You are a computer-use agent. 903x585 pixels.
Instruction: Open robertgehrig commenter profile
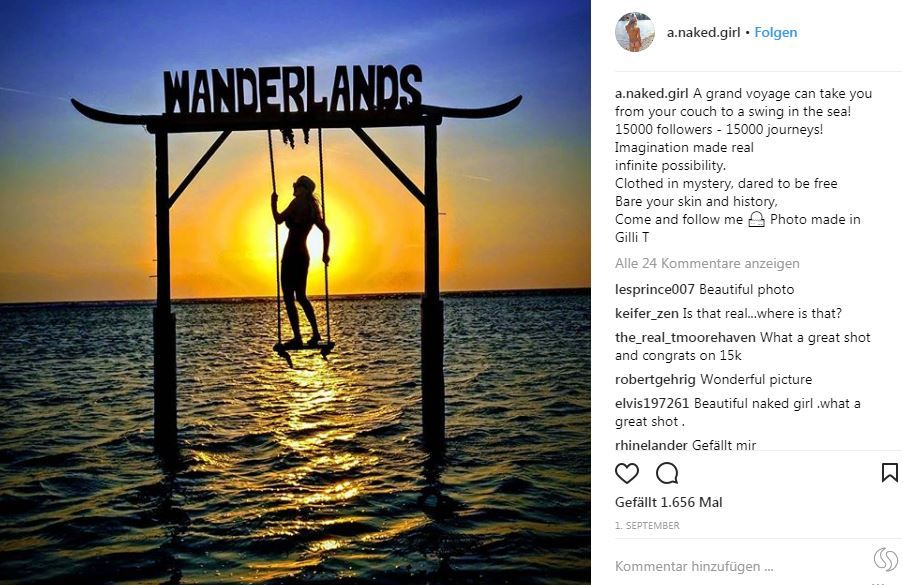[x=655, y=379]
